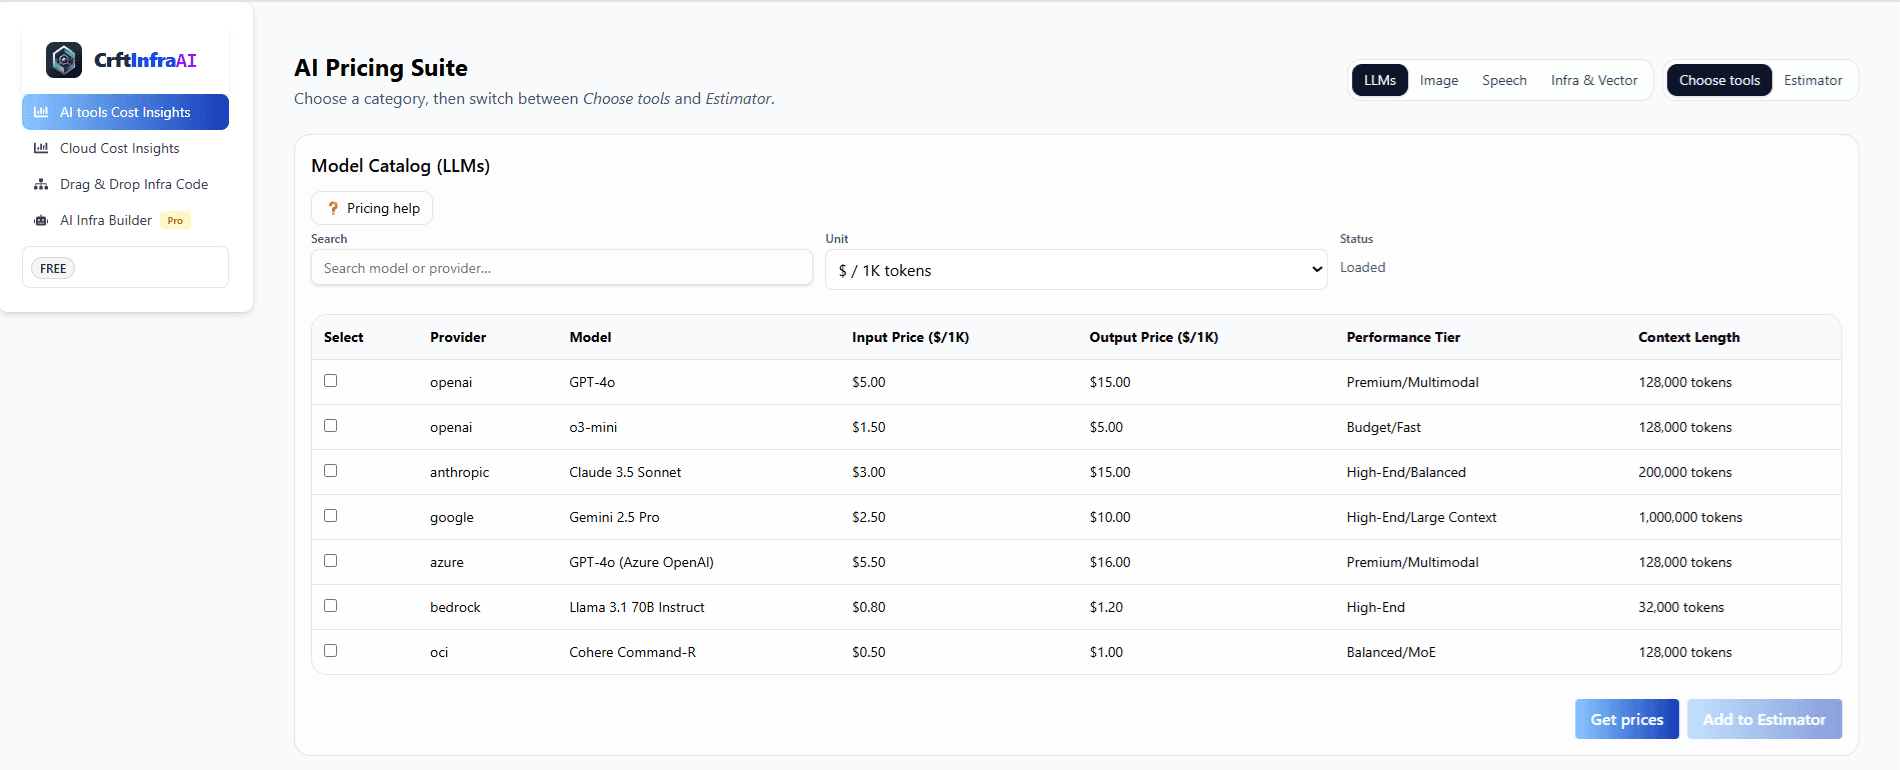Click the Get prices button

pyautogui.click(x=1627, y=719)
